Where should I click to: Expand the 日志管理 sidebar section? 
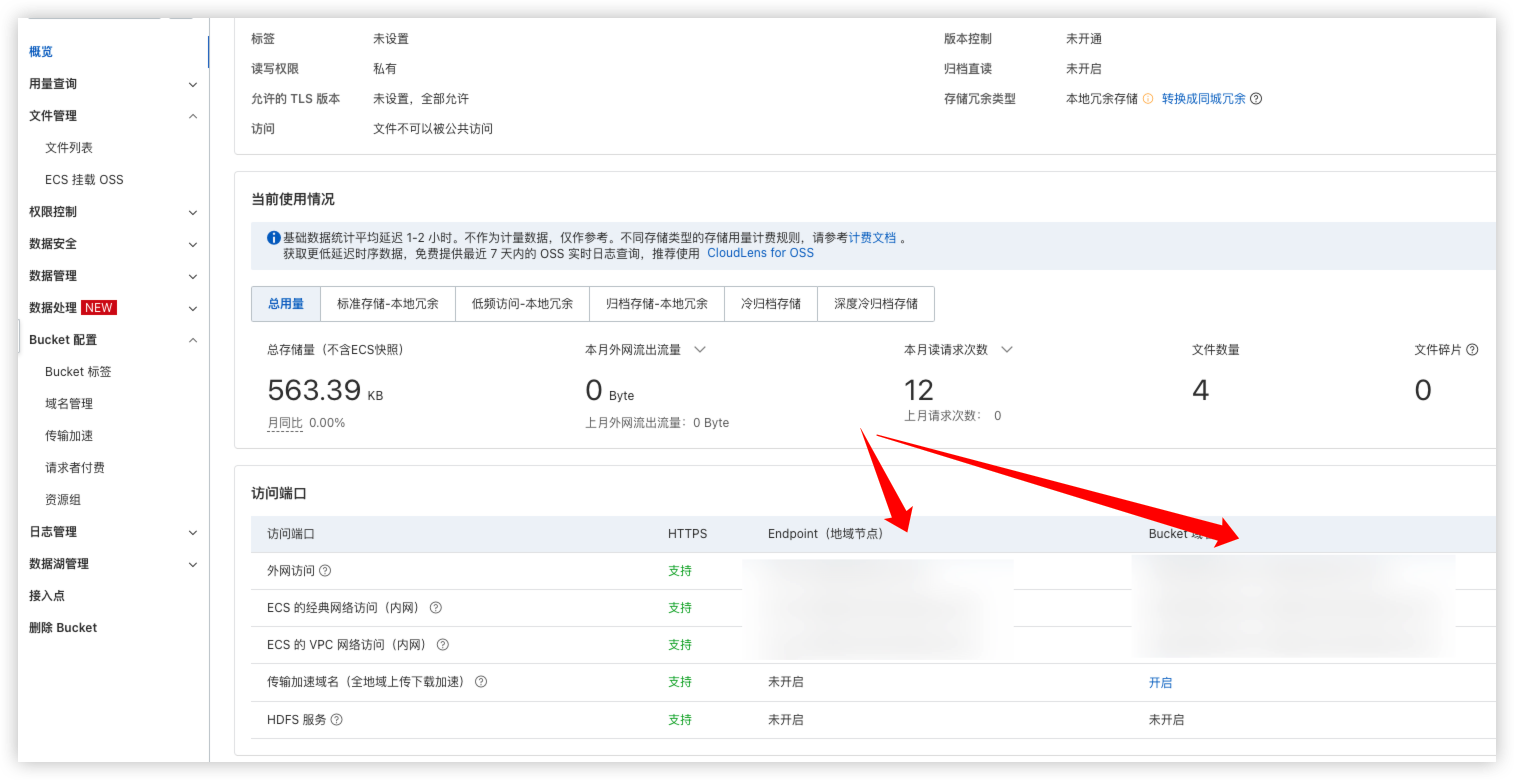pyautogui.click(x=113, y=532)
